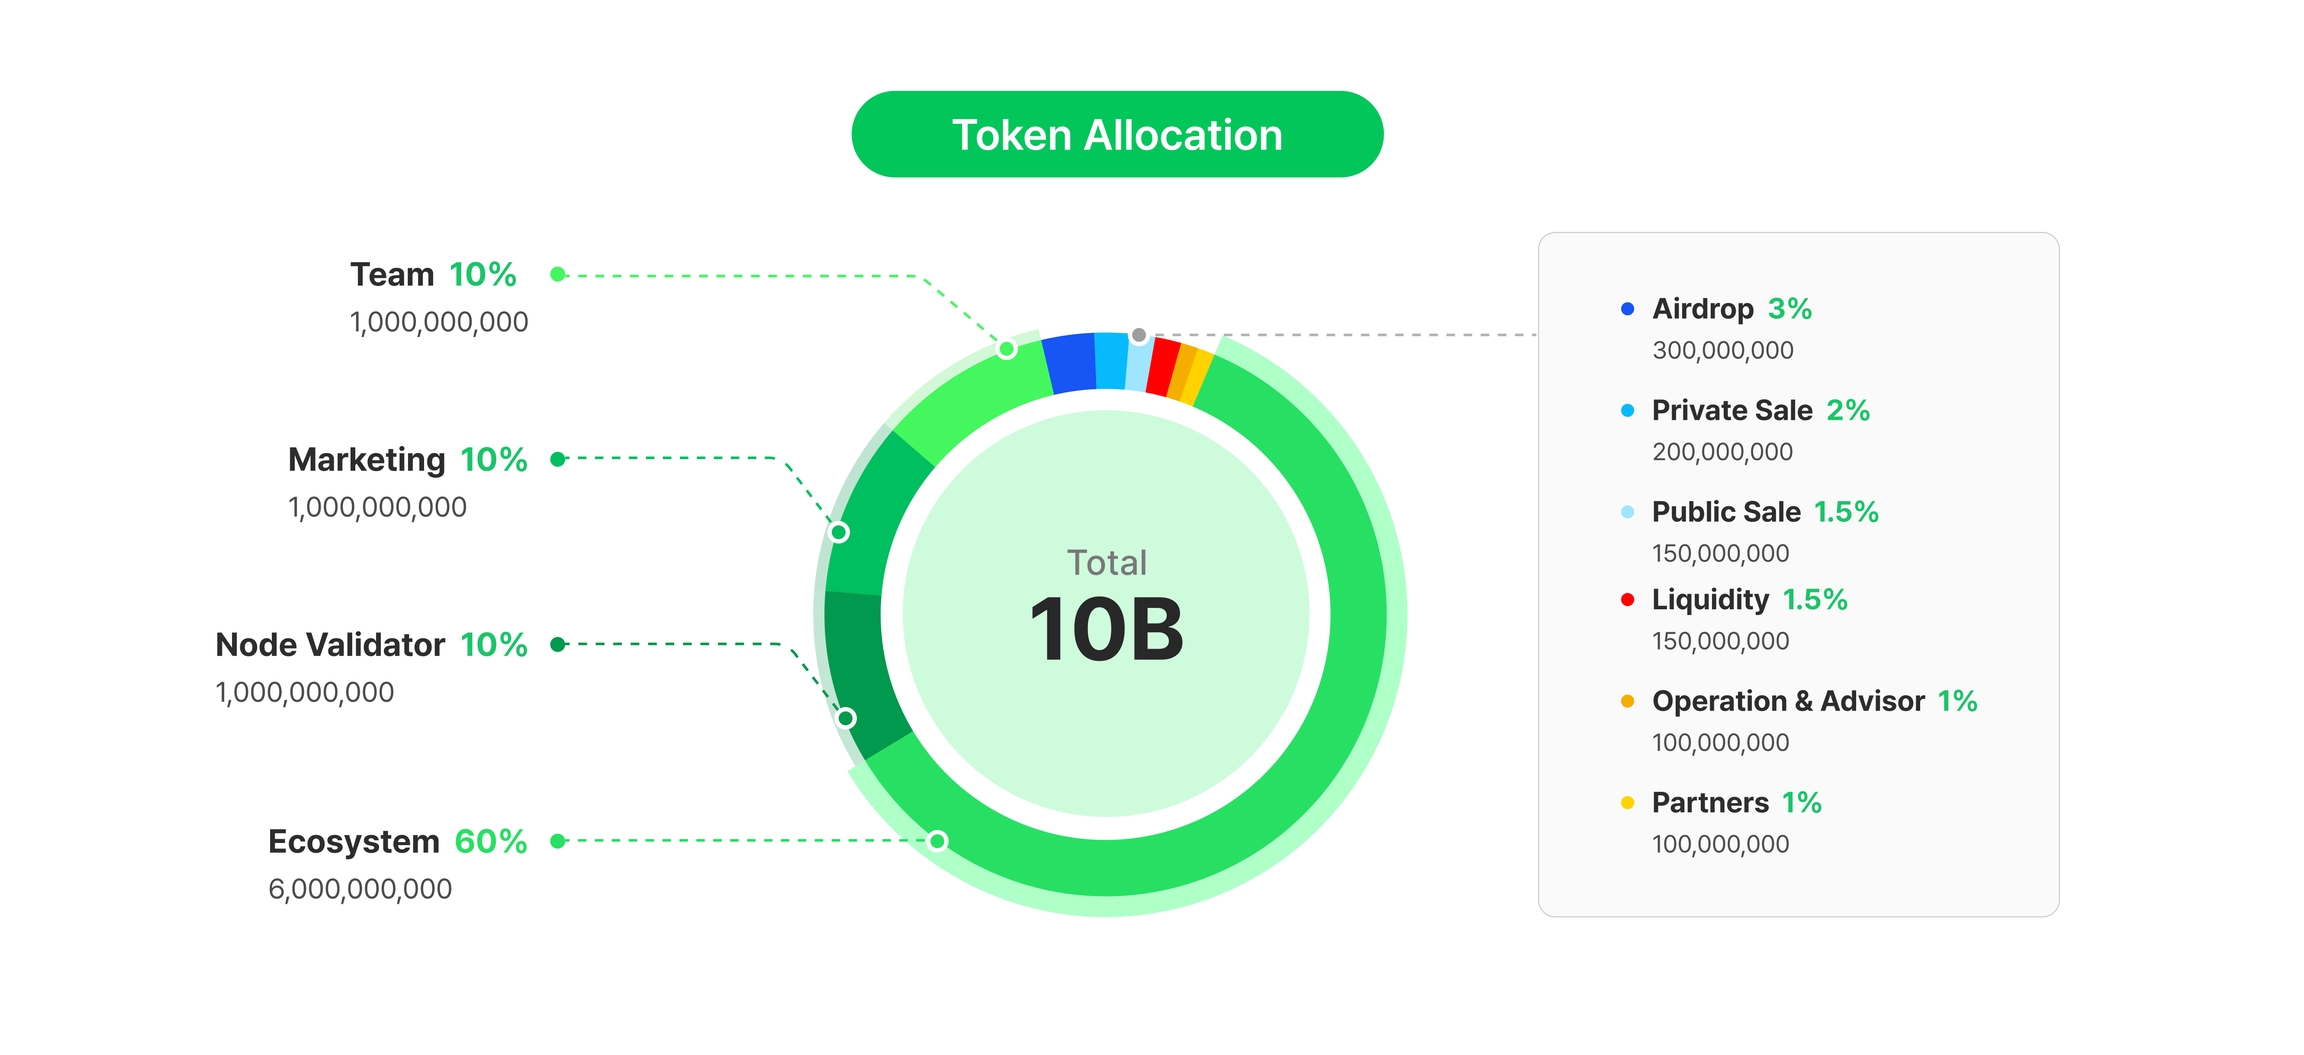
Task: Click the Total 10B center label
Action: [x=1106, y=610]
